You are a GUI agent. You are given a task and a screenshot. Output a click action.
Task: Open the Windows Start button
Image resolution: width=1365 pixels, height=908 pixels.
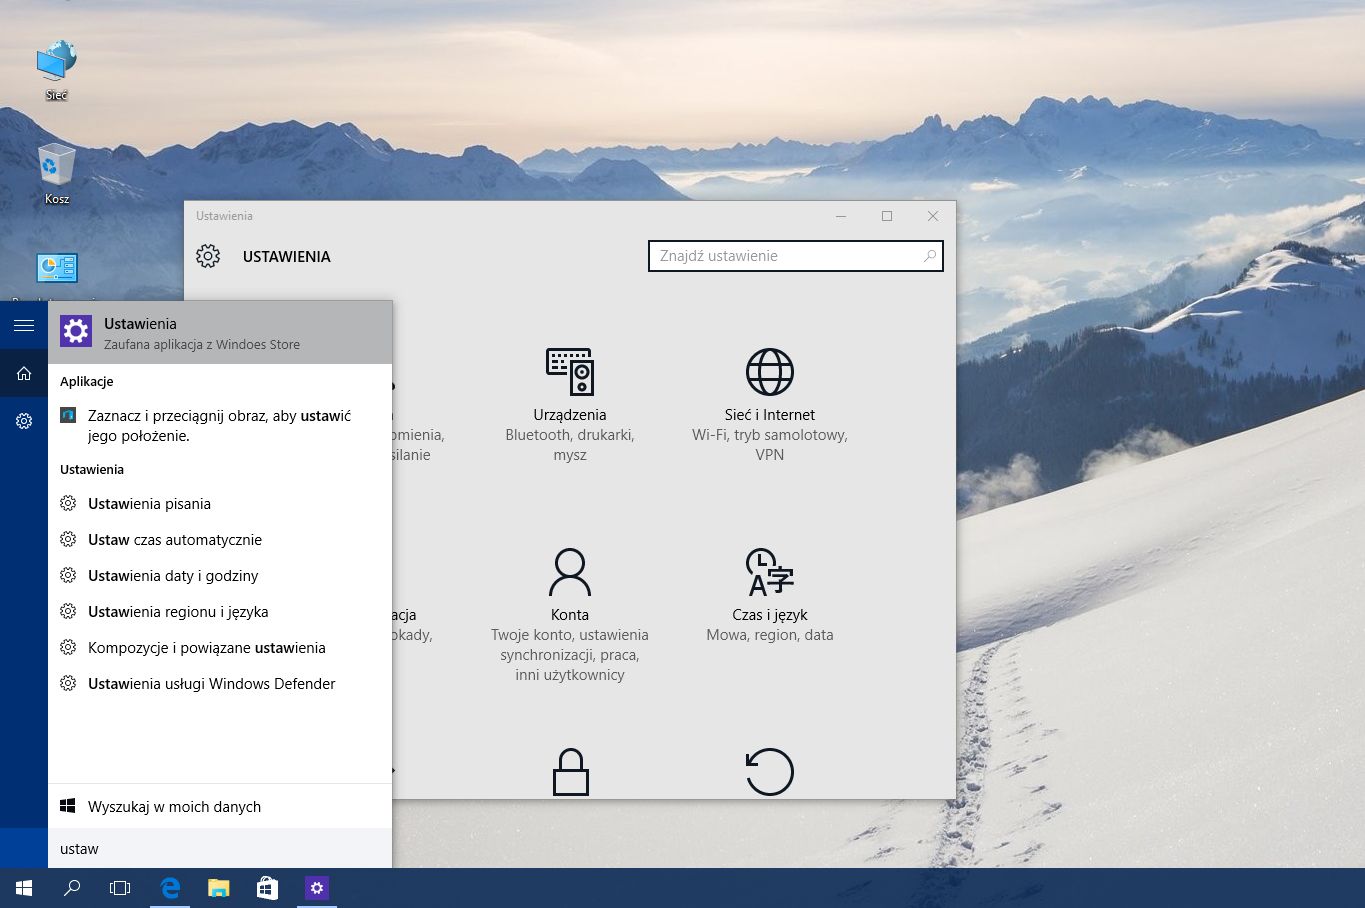[24, 888]
